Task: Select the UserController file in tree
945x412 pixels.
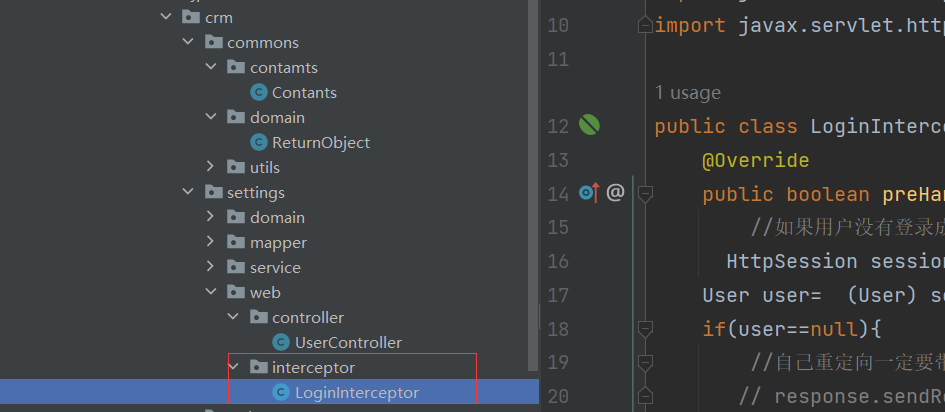Action: tap(348, 343)
